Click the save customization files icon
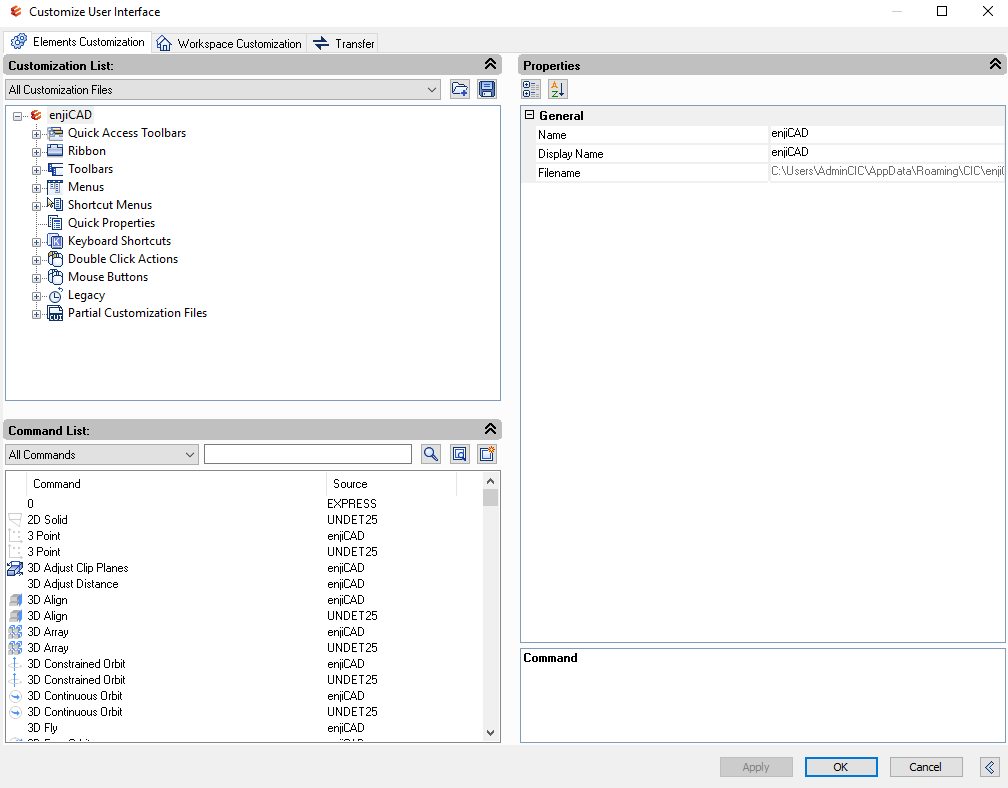 pyautogui.click(x=487, y=89)
